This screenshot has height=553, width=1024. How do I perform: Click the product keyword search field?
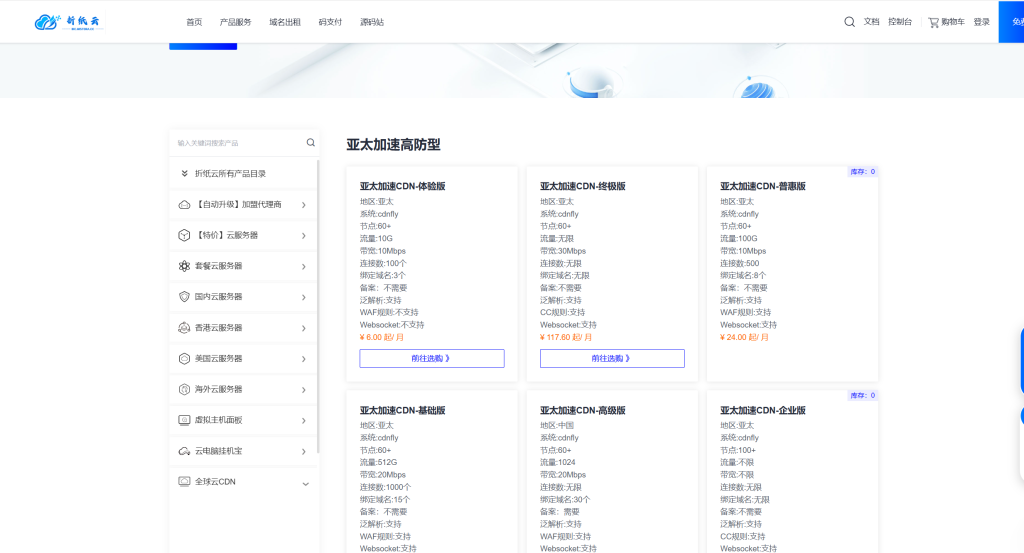click(238, 143)
